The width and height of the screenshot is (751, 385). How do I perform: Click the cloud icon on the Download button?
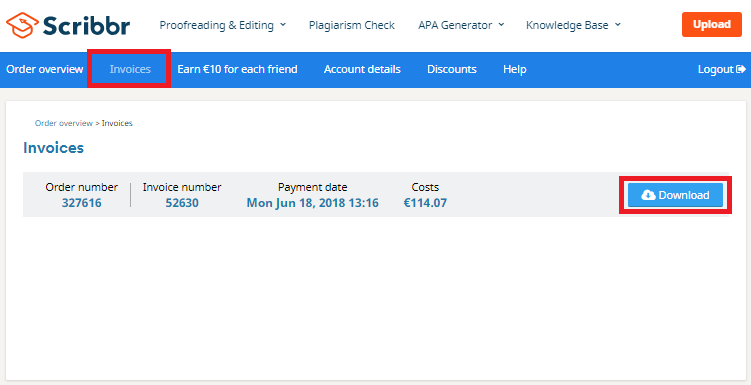tap(649, 195)
